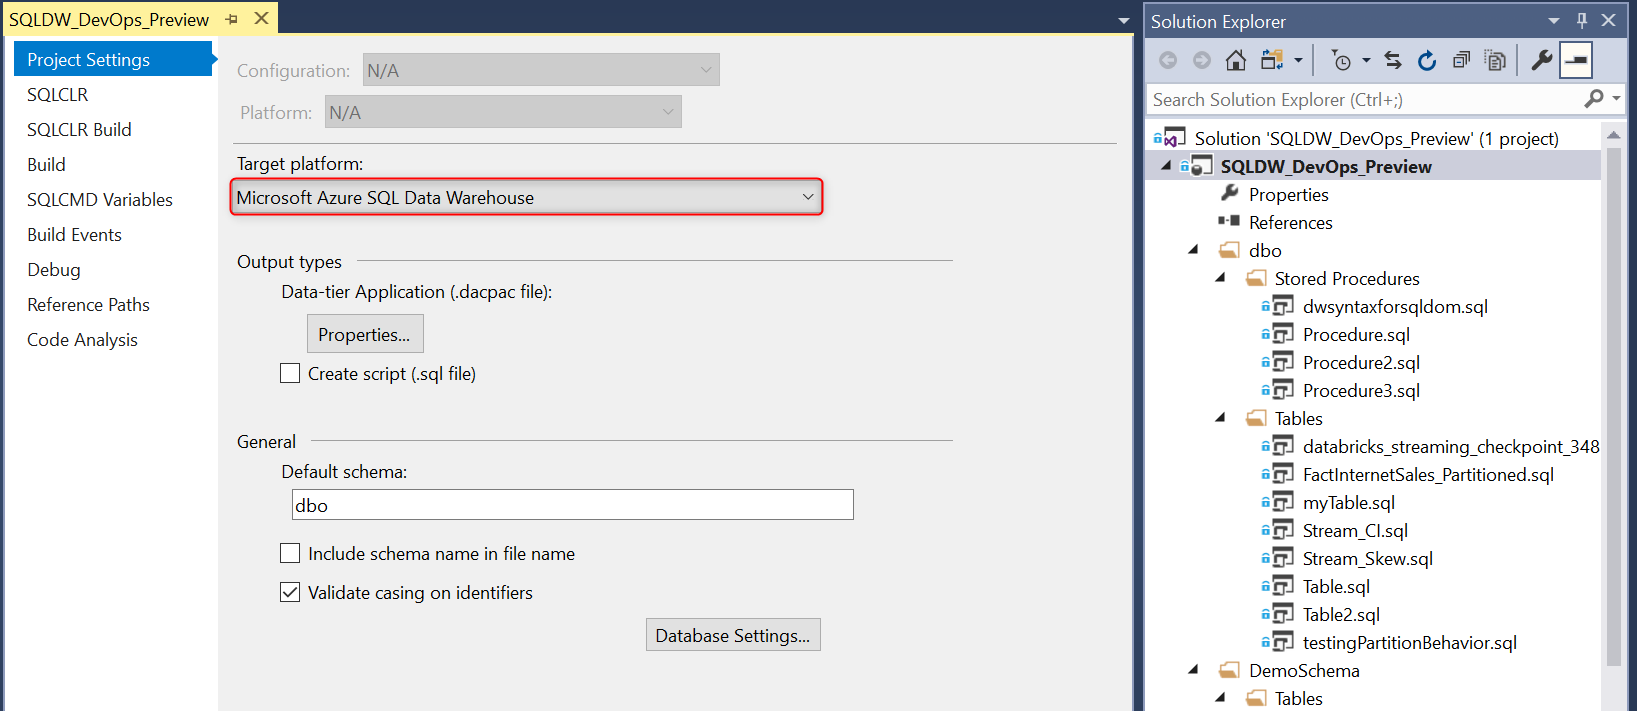Image resolution: width=1637 pixels, height=711 pixels.
Task: Click the Database Settings... button
Action: (x=733, y=635)
